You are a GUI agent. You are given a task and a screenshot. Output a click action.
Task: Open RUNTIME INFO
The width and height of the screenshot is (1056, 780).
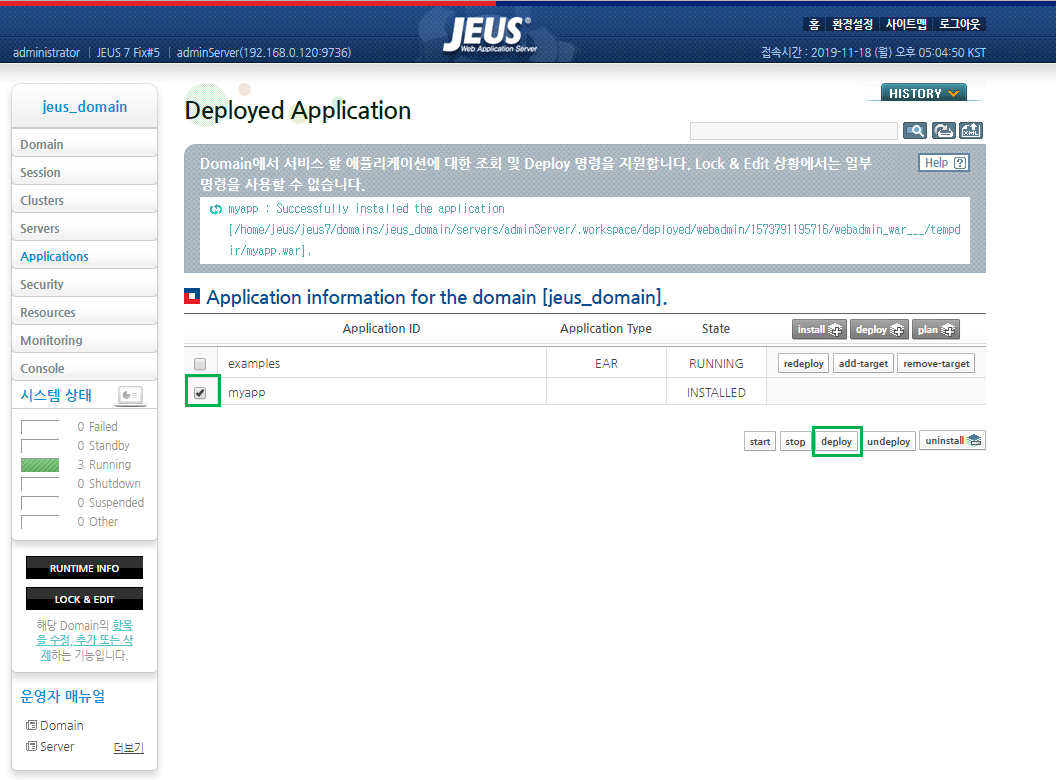pyautogui.click(x=84, y=568)
